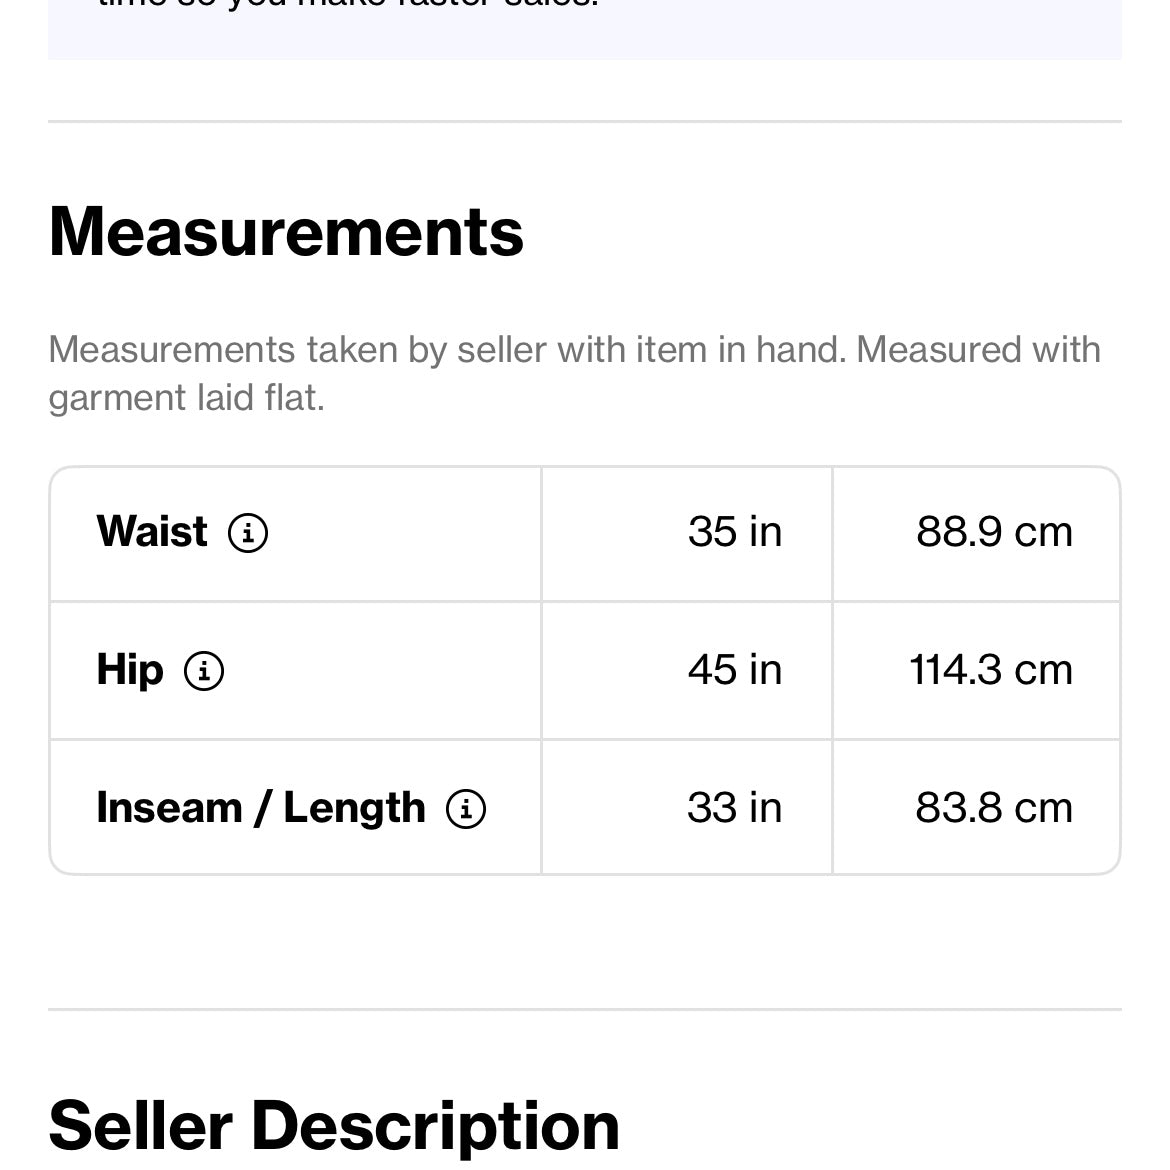Click the 83.8 cm inseam value
Screen dimensions: 1170x1170
994,808
